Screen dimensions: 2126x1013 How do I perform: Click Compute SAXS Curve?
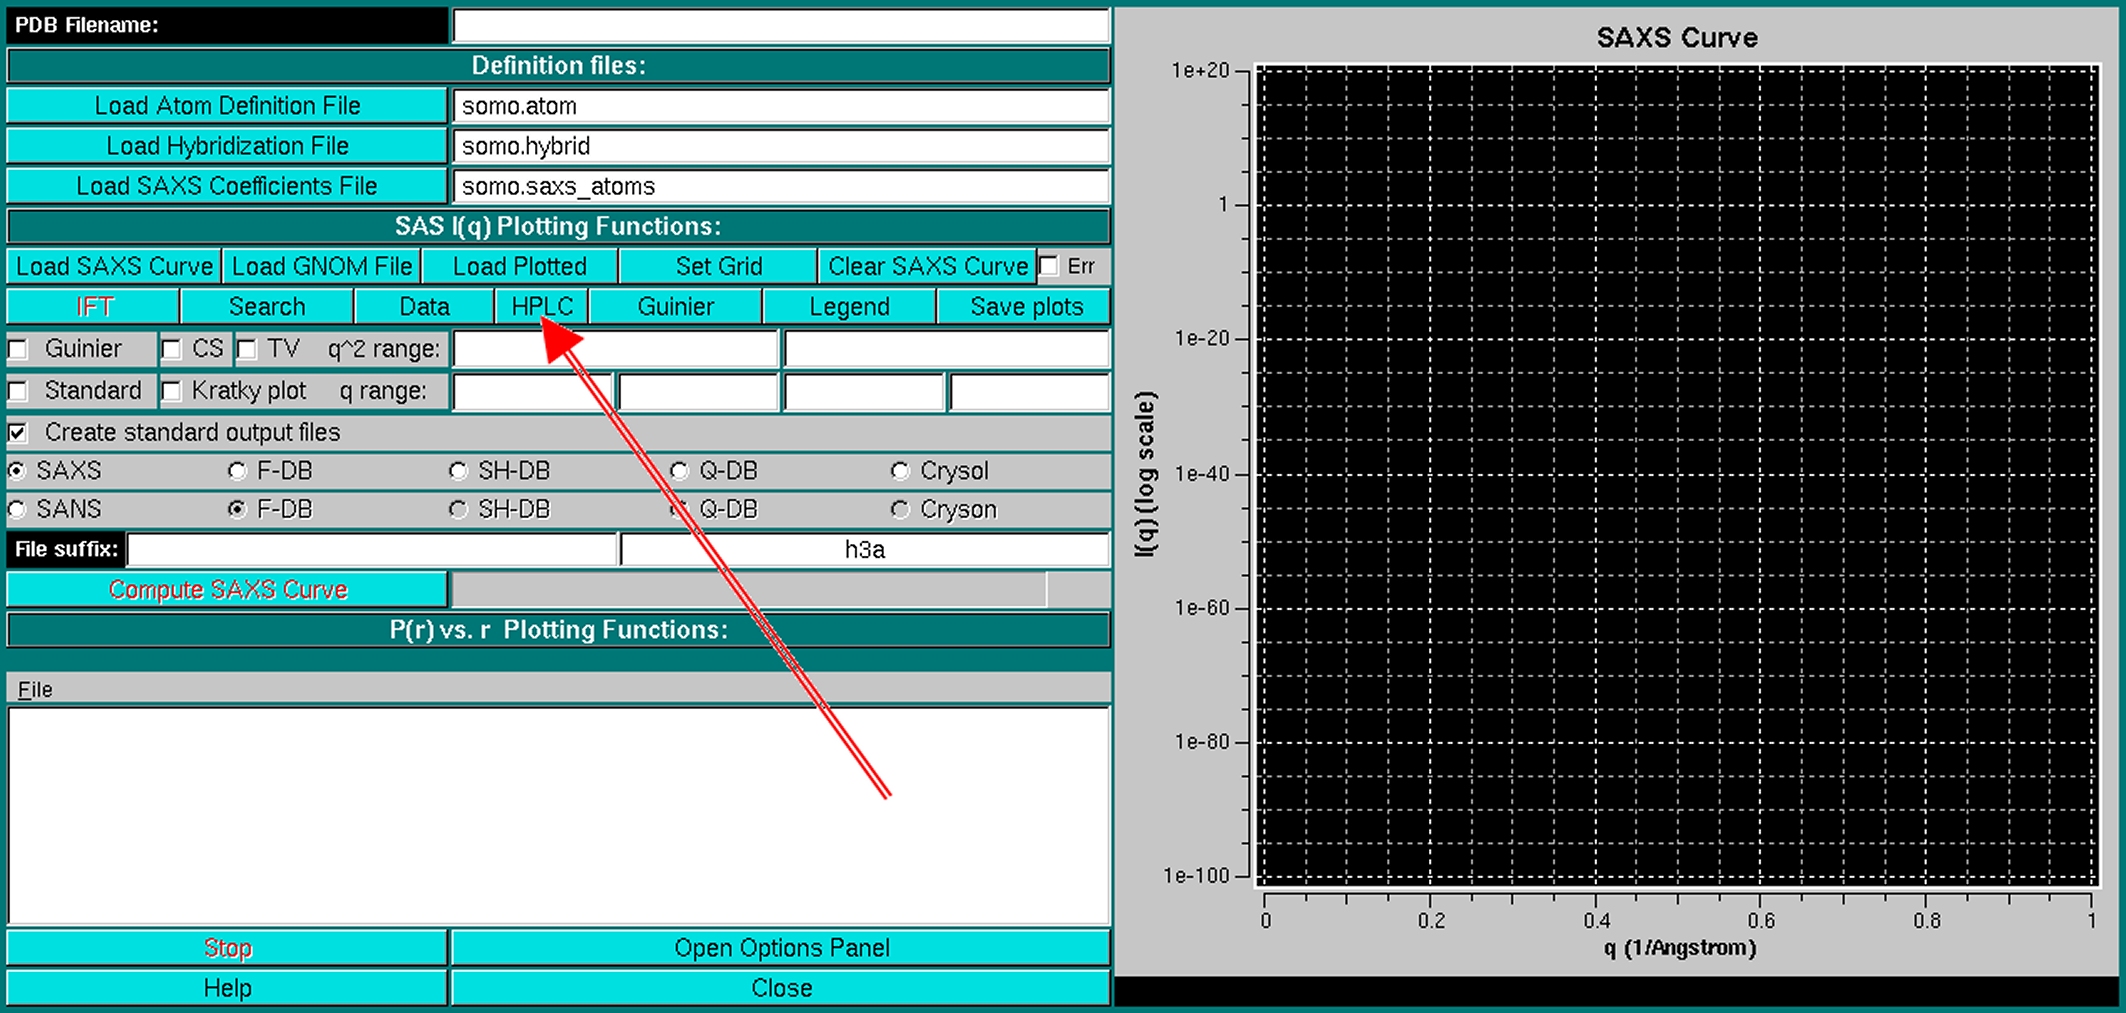[227, 590]
